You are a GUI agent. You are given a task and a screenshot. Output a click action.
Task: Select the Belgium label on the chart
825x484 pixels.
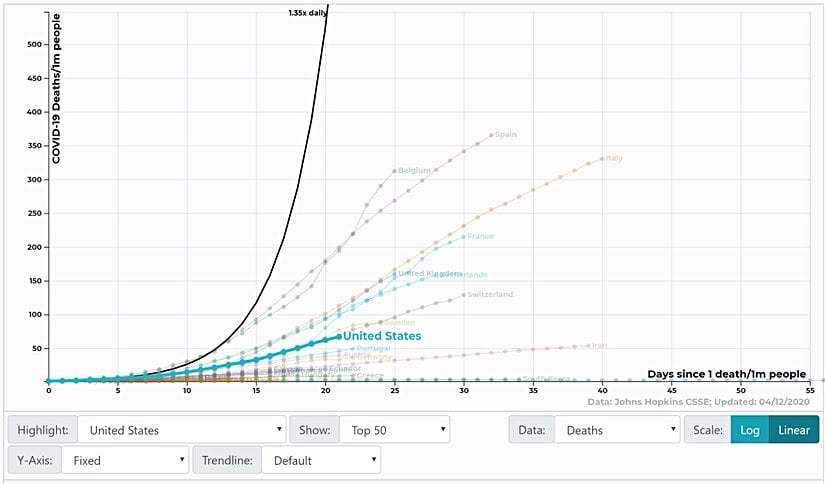pos(414,171)
